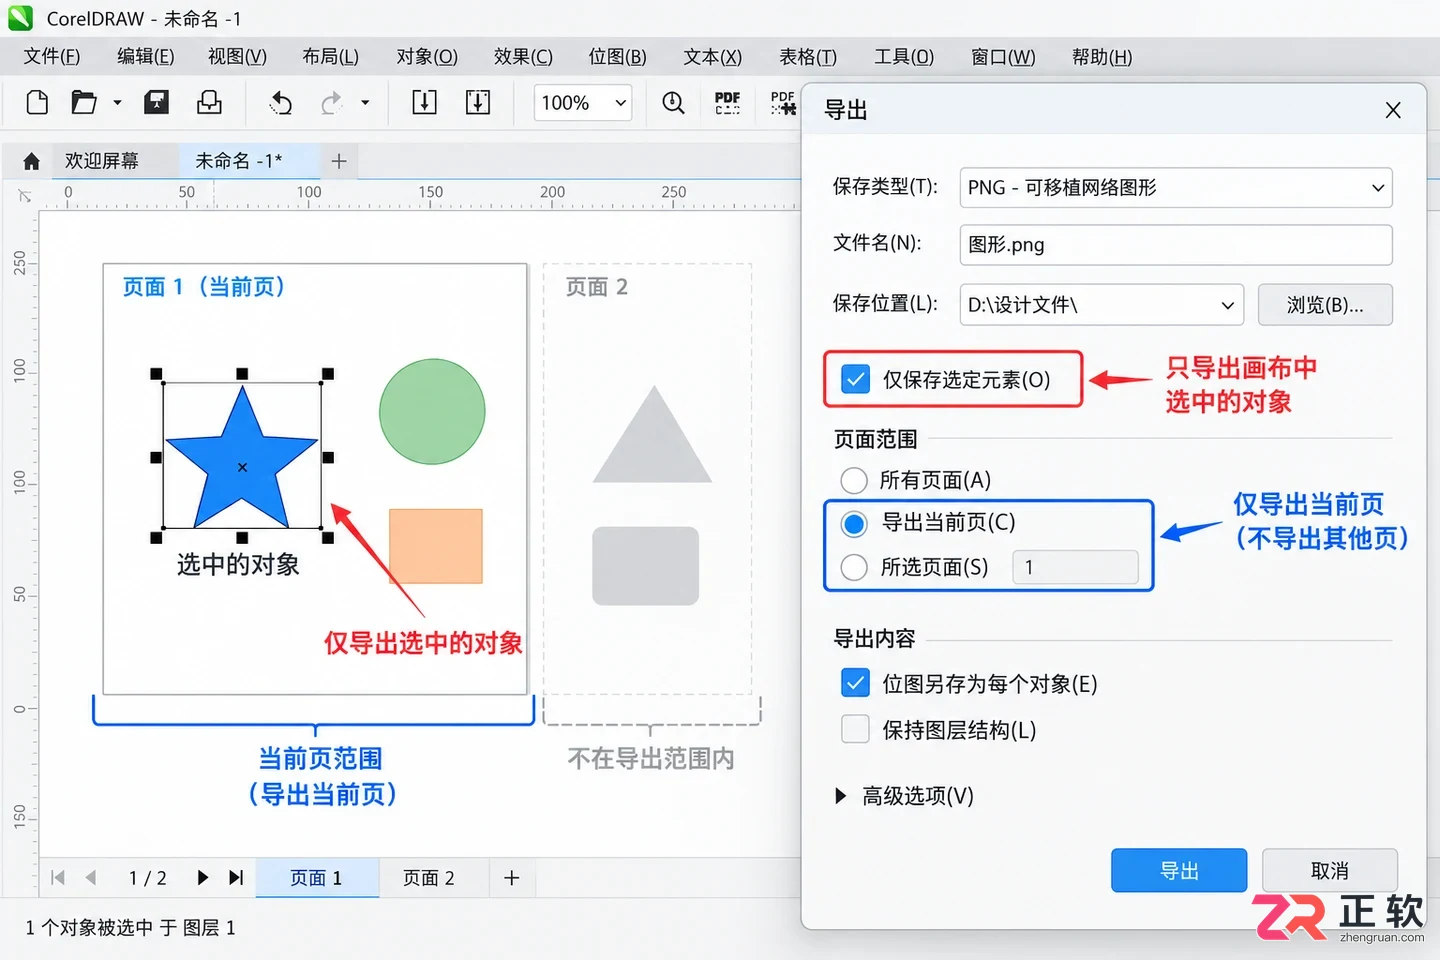Click the Import icon
The height and width of the screenshot is (960, 1440).
[425, 102]
